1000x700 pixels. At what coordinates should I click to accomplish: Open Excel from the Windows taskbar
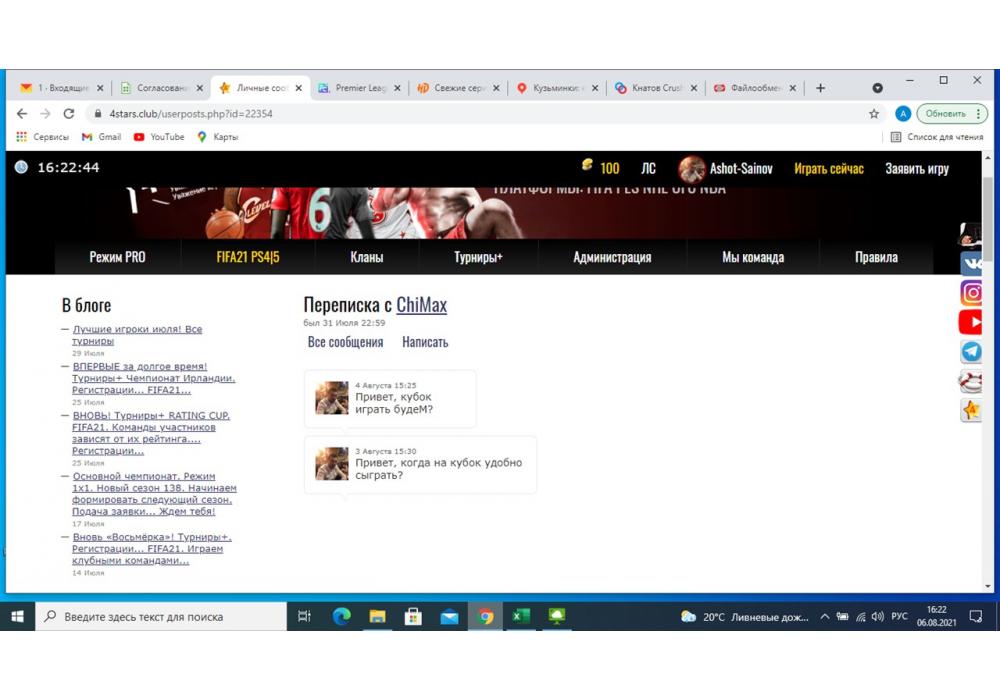click(521, 617)
